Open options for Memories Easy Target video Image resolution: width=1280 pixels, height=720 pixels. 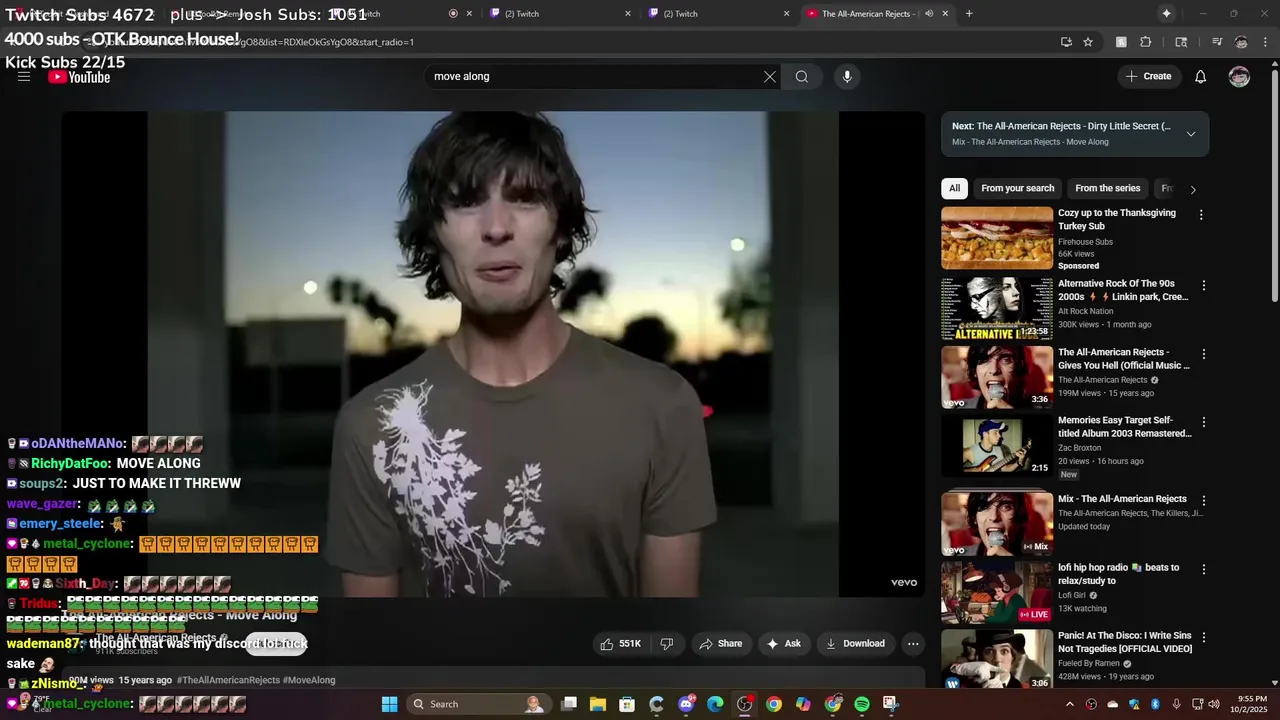1203,423
